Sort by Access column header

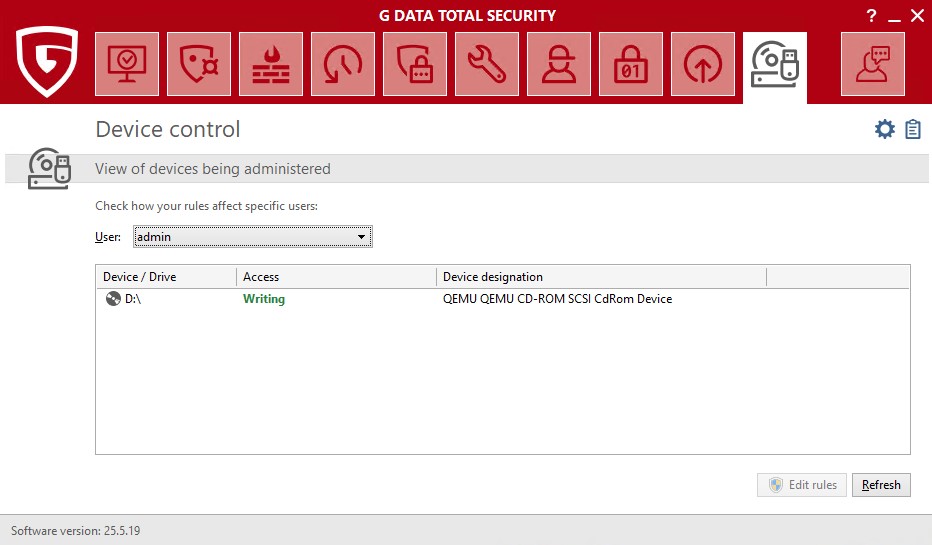(x=336, y=277)
